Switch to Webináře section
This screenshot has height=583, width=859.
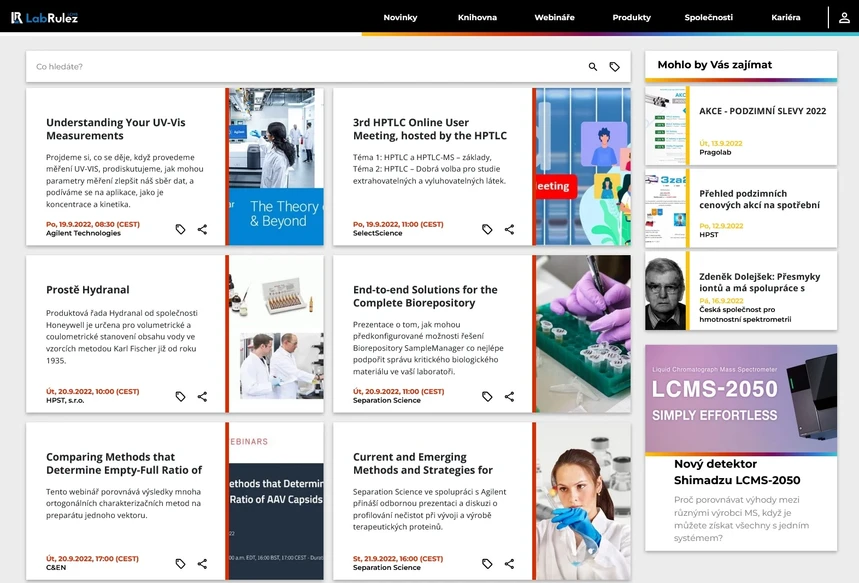[554, 18]
